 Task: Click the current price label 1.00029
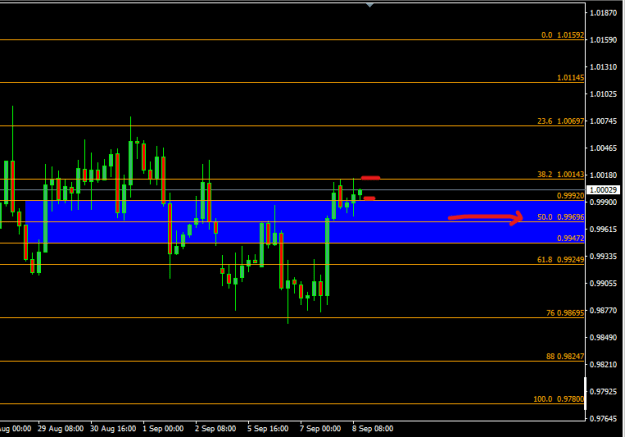coord(603,190)
